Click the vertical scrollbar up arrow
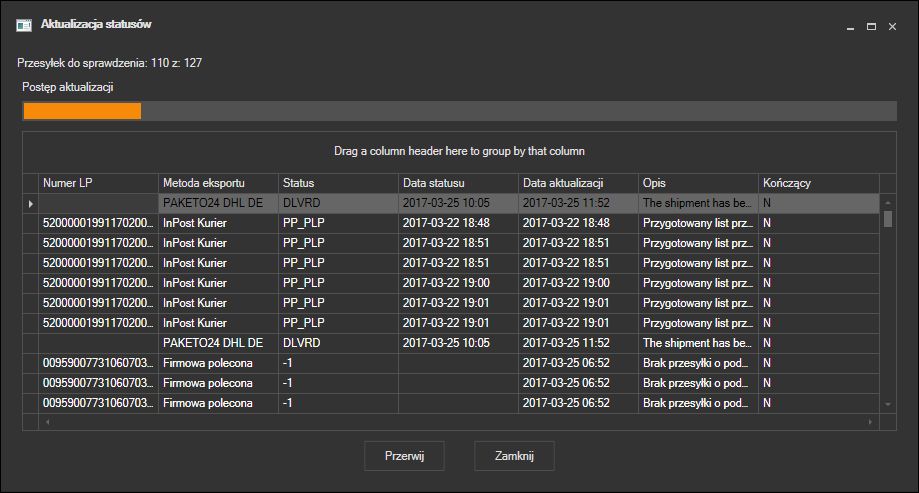Screen dimensions: 919x493 click(x=888, y=203)
